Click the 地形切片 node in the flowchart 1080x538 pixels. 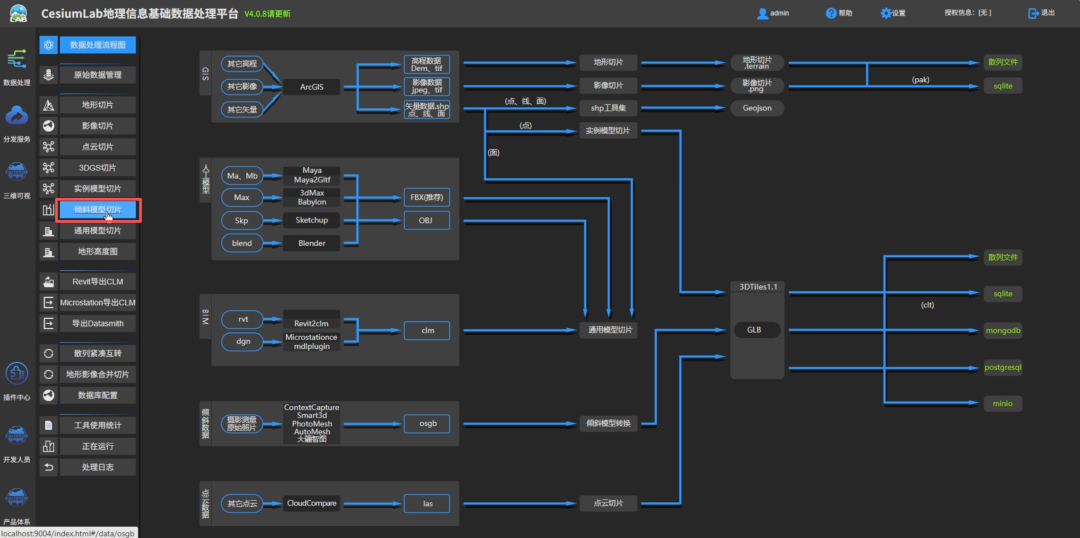click(x=608, y=63)
